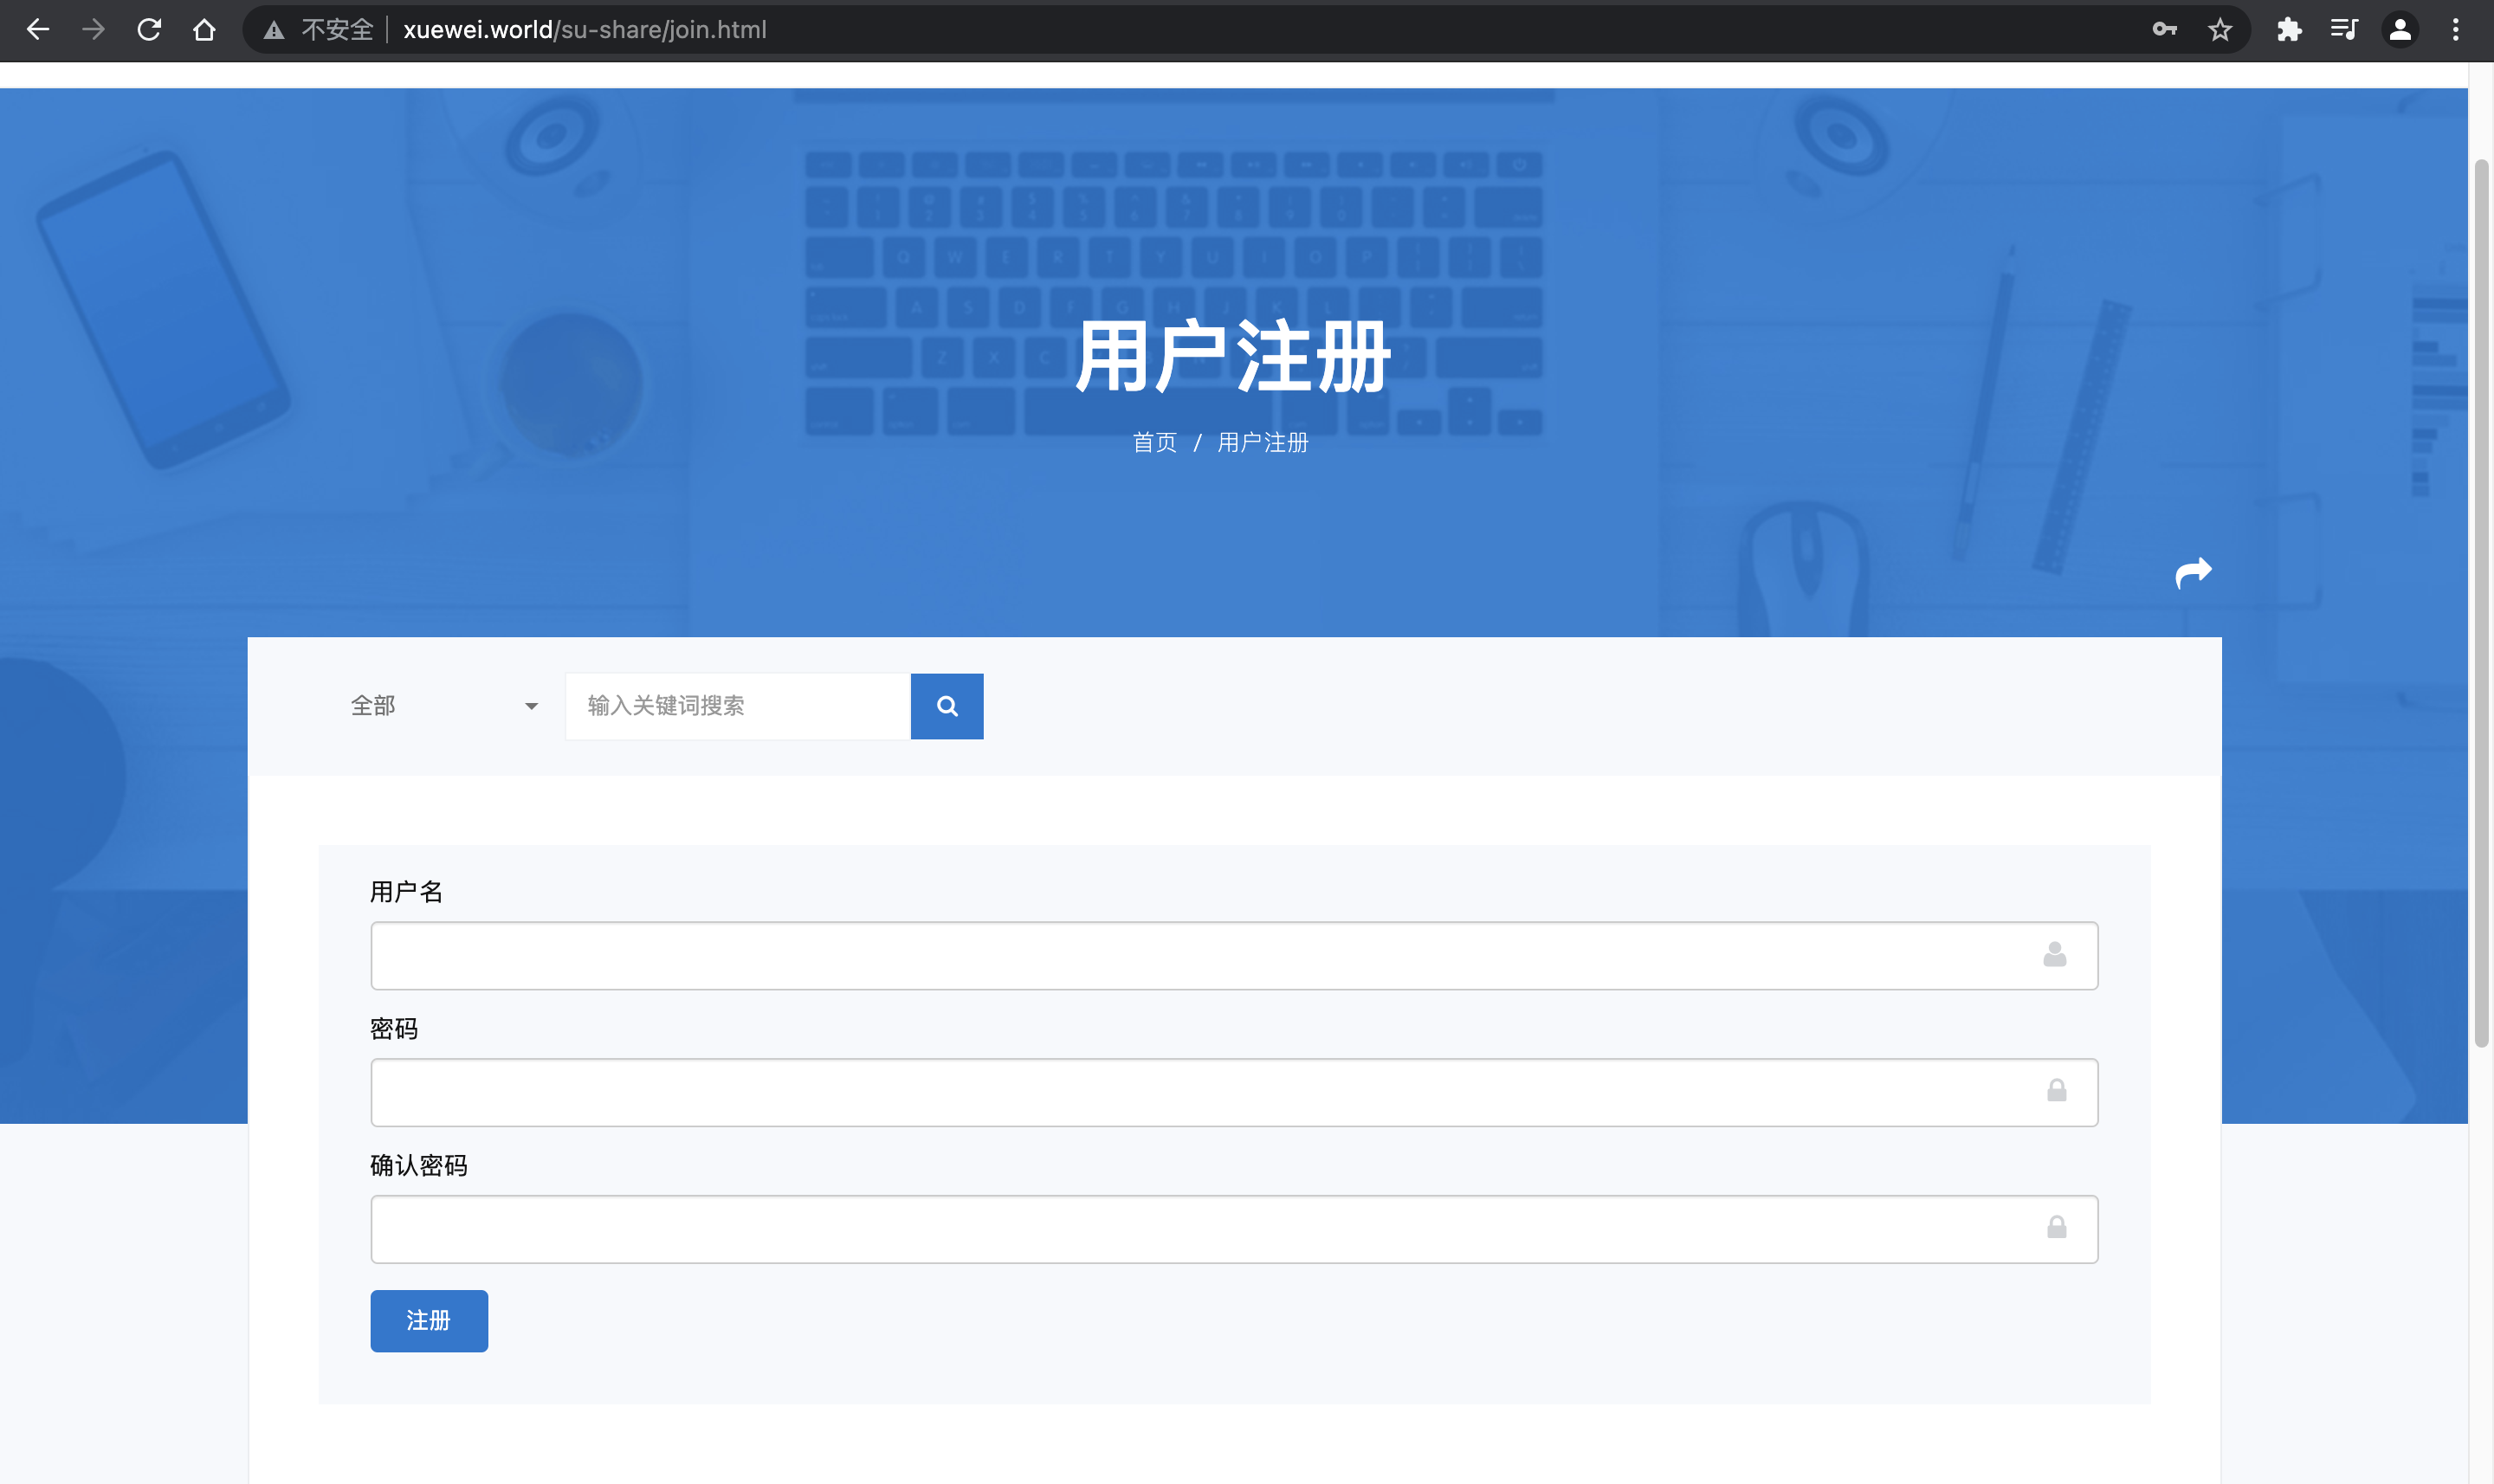Open the browser profile avatar
Viewport: 2494px width, 1484px height.
2400,30
